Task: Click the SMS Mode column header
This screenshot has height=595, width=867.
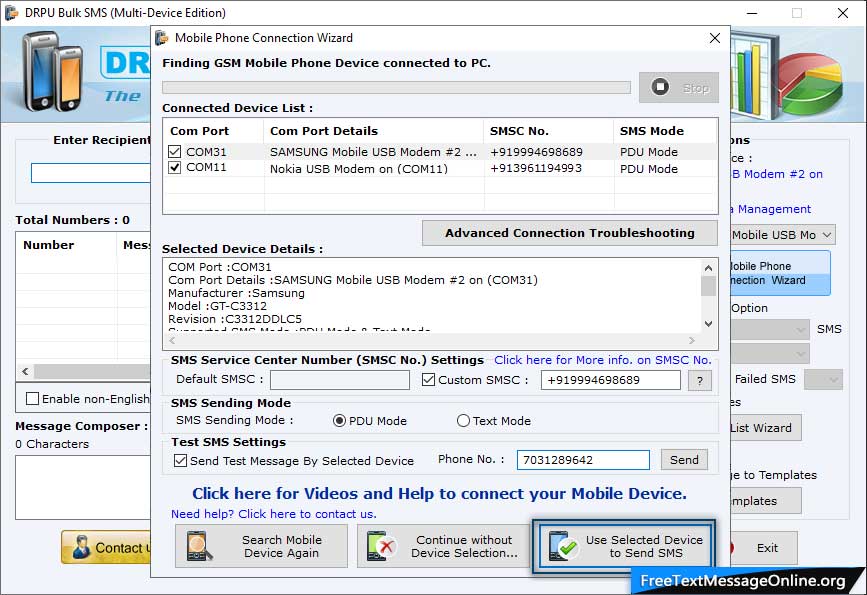Action: pos(652,131)
